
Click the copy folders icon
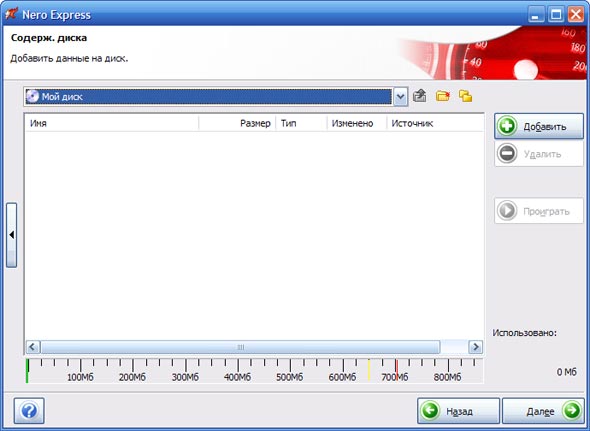pyautogui.click(x=465, y=96)
